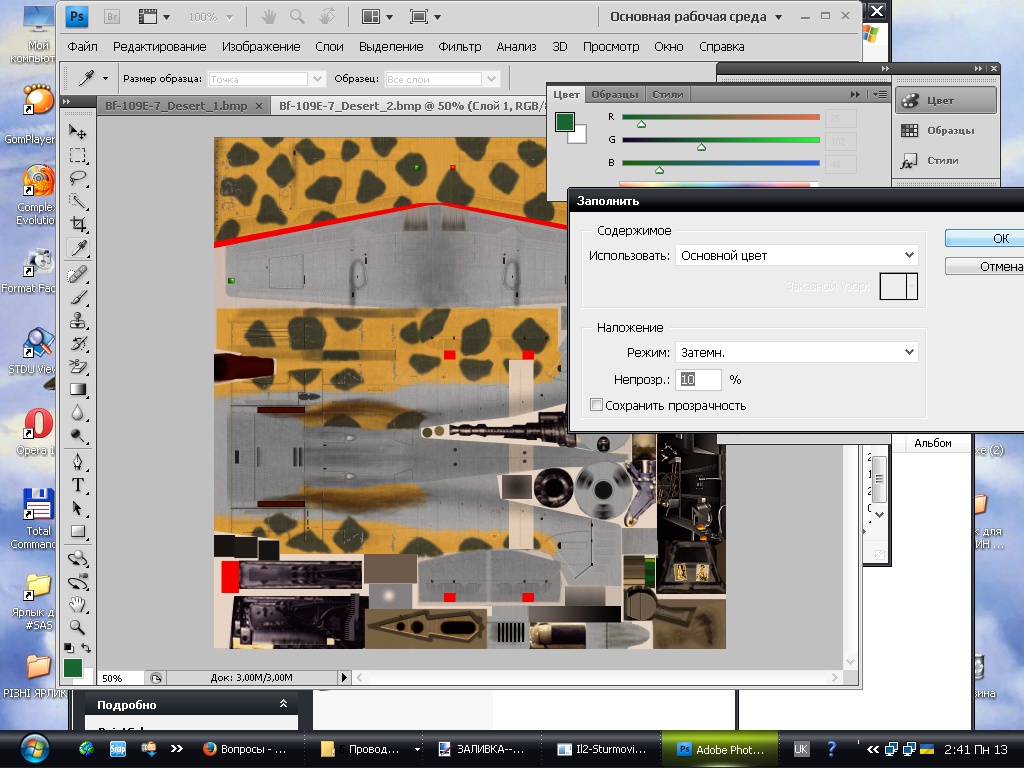
Task: Click the green slider handle for G
Action: [x=701, y=147]
